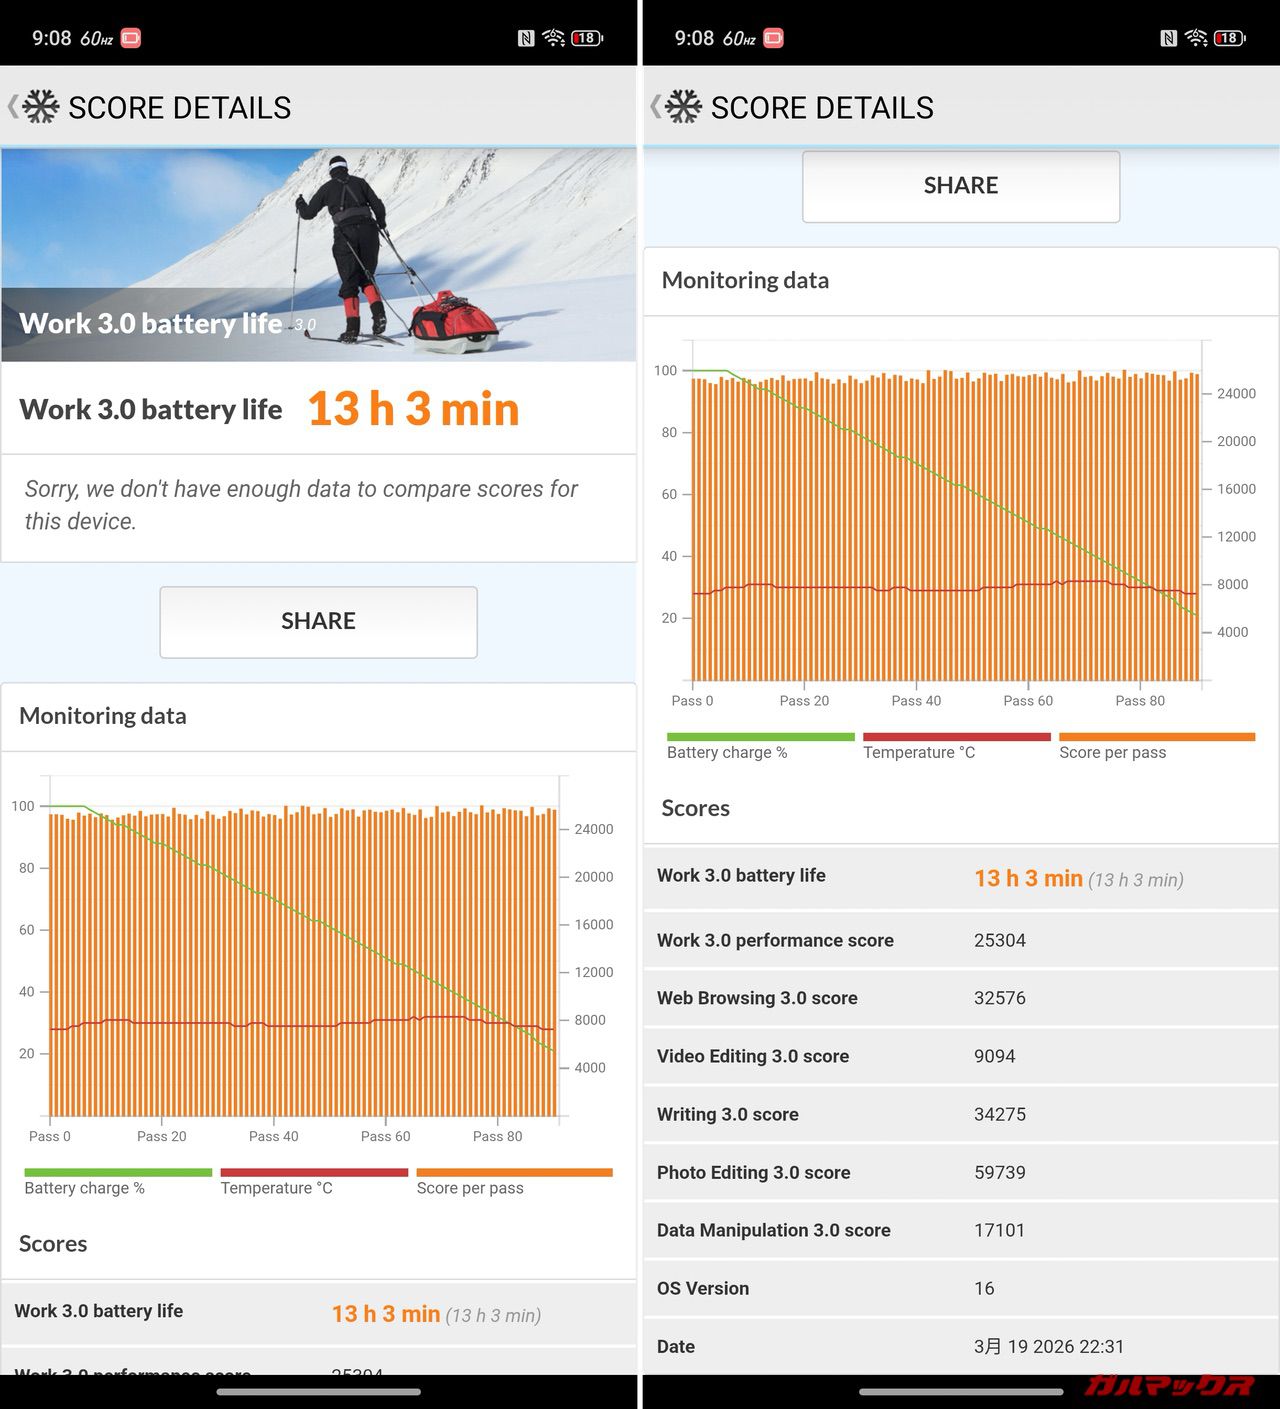Tap the red screen-record icon on right status bar

(x=773, y=38)
